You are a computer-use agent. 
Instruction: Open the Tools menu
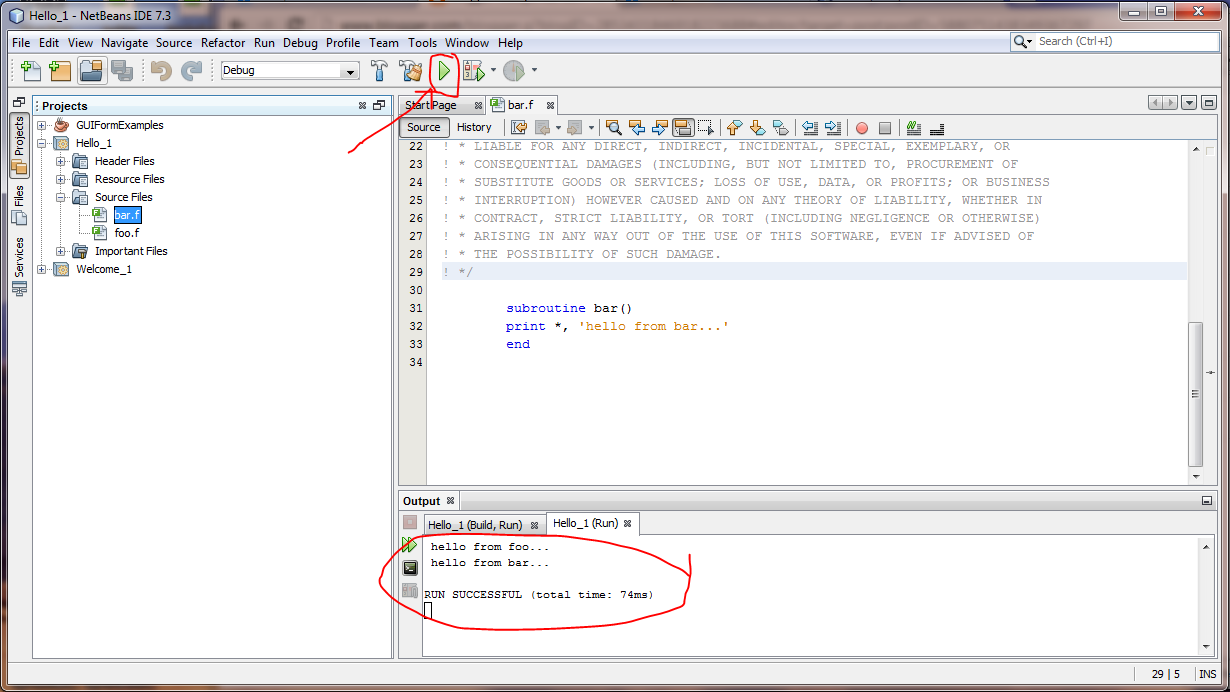(x=421, y=43)
